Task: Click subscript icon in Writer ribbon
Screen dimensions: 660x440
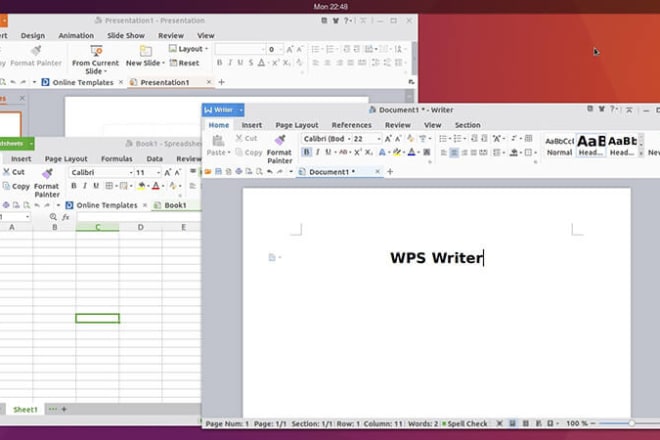Action: click(368, 152)
